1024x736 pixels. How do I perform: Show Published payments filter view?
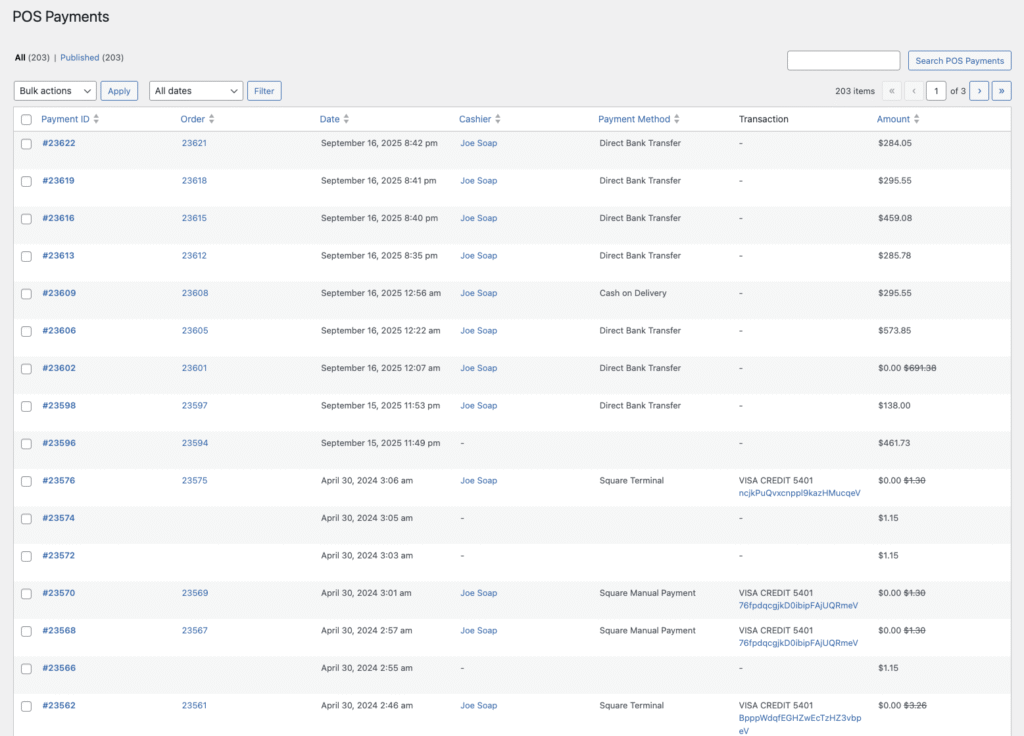pos(80,58)
